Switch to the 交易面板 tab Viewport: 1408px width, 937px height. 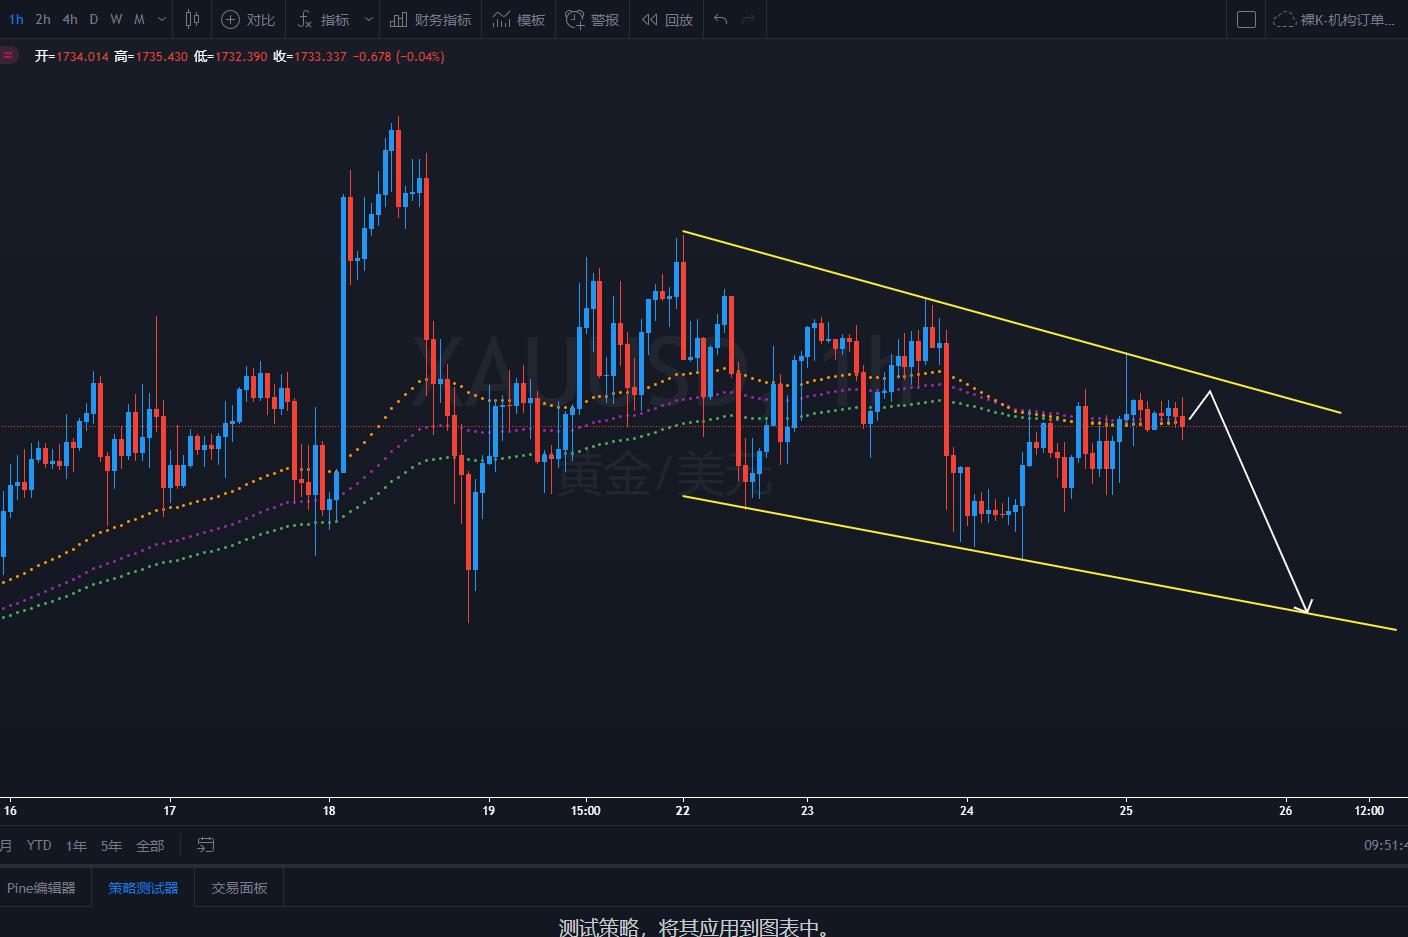click(x=239, y=887)
